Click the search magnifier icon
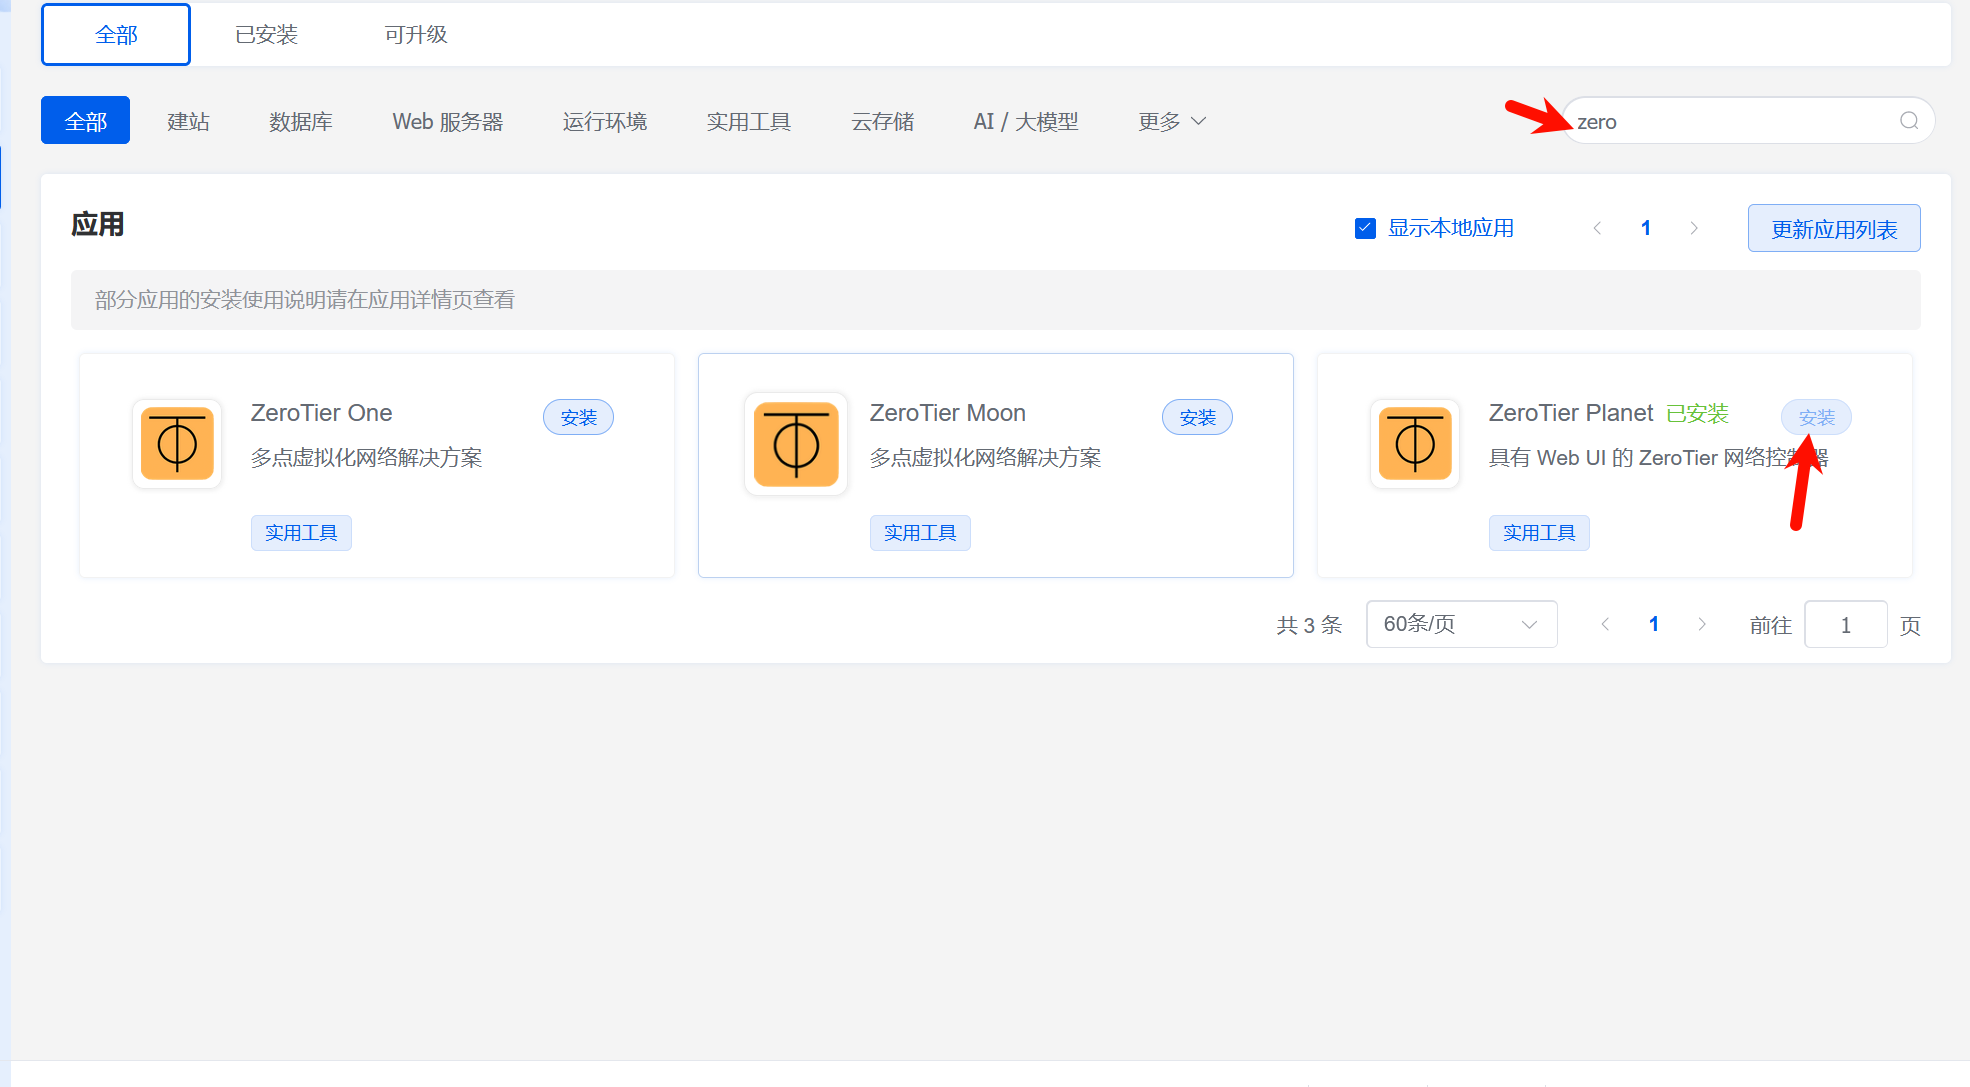Viewport: 1970px width, 1087px height. tap(1909, 121)
